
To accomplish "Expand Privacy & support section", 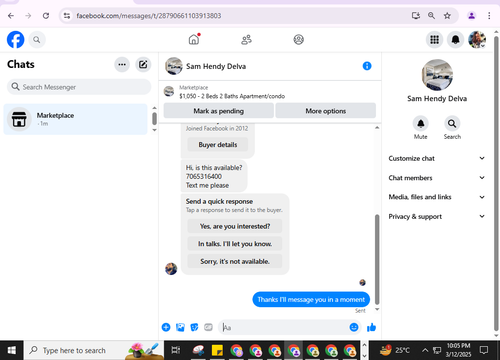I will [437, 216].
